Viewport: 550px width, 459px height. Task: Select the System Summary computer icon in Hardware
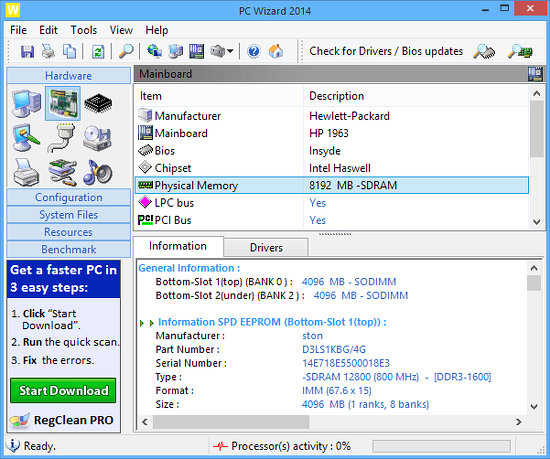click(x=27, y=103)
